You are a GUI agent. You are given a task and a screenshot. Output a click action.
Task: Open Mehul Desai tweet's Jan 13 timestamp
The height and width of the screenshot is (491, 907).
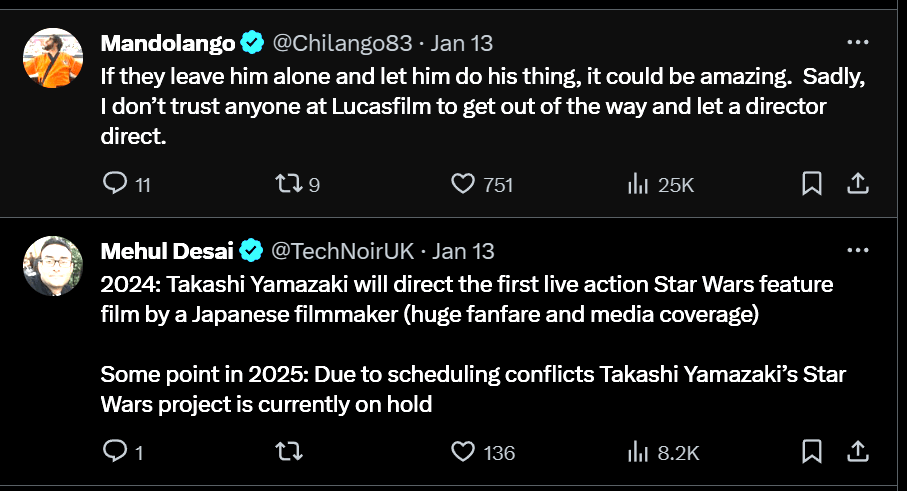point(463,250)
